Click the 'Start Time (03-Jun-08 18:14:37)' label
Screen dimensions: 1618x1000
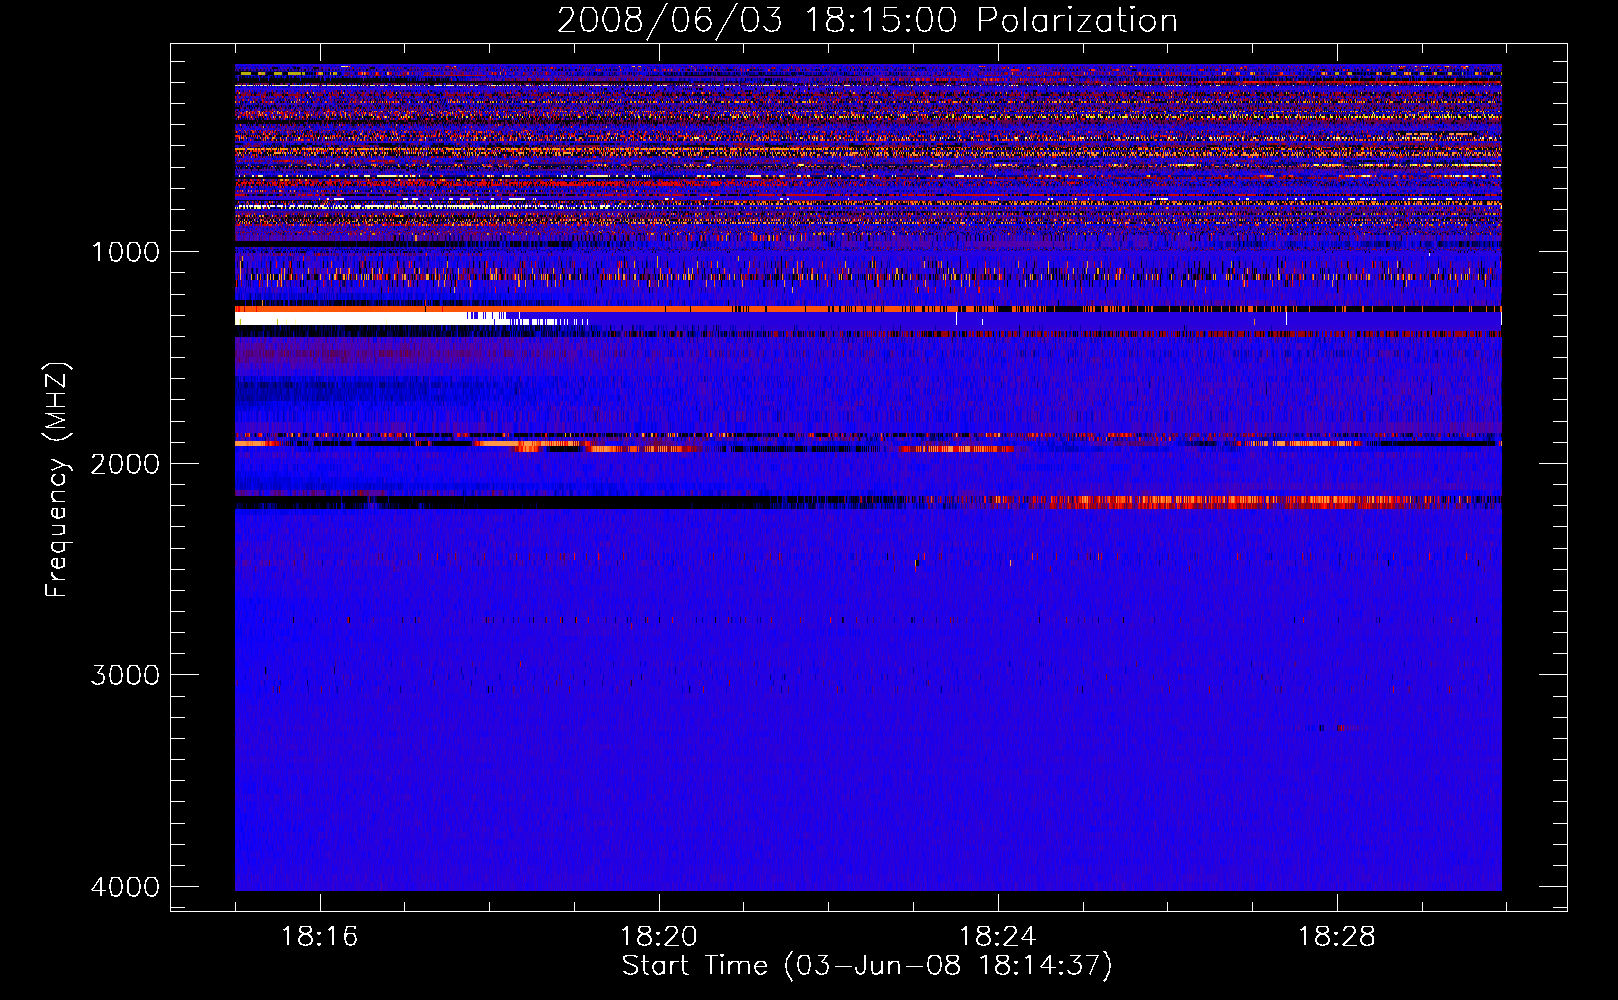click(867, 966)
